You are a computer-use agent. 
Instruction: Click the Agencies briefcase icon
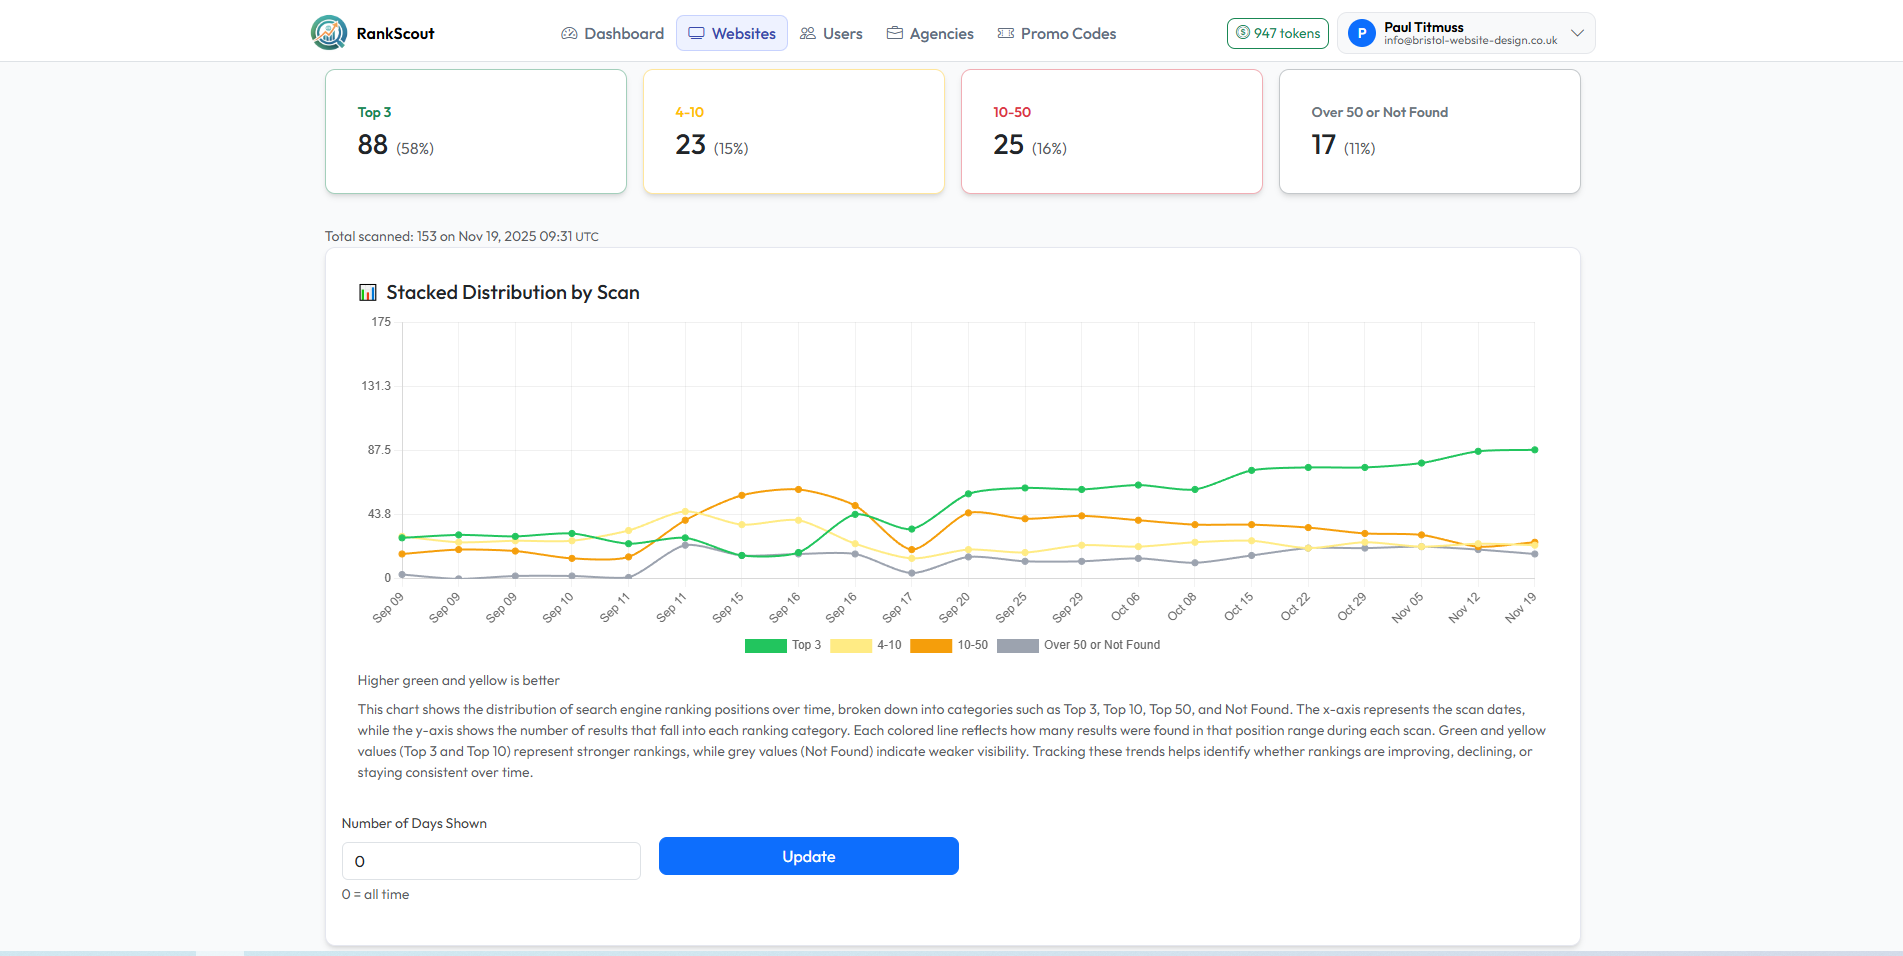(x=895, y=33)
